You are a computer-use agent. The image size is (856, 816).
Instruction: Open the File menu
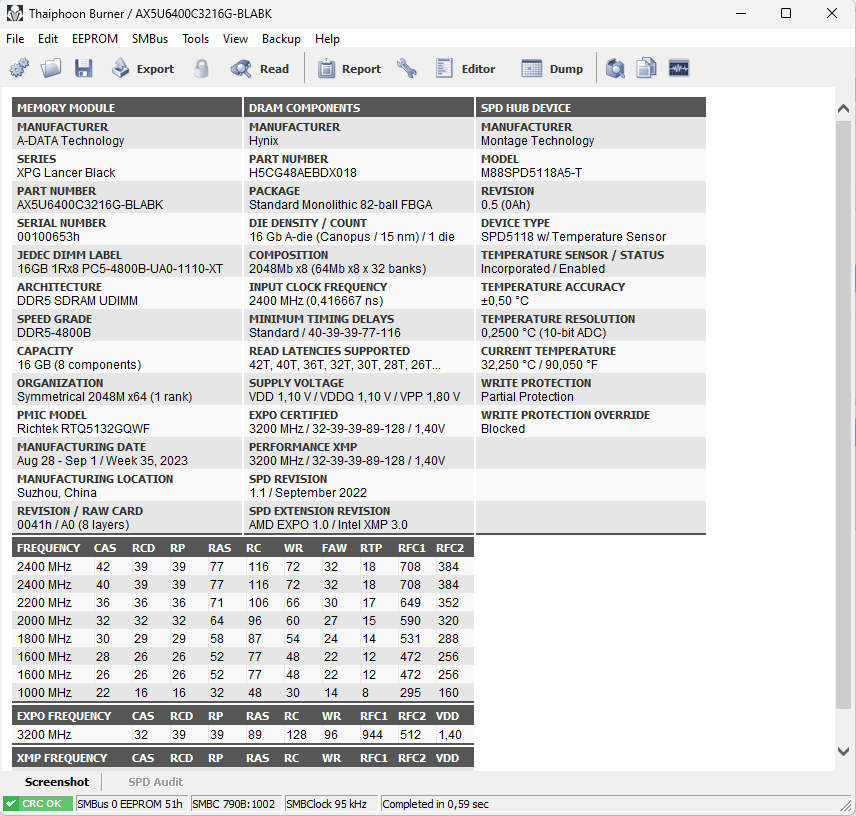pos(15,39)
